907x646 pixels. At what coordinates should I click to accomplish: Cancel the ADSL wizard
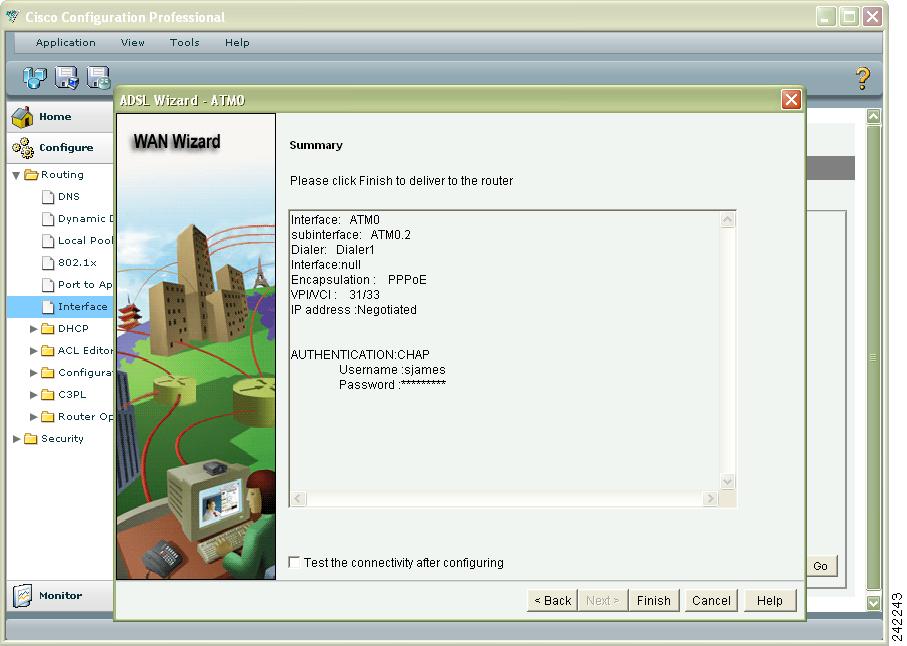point(711,600)
